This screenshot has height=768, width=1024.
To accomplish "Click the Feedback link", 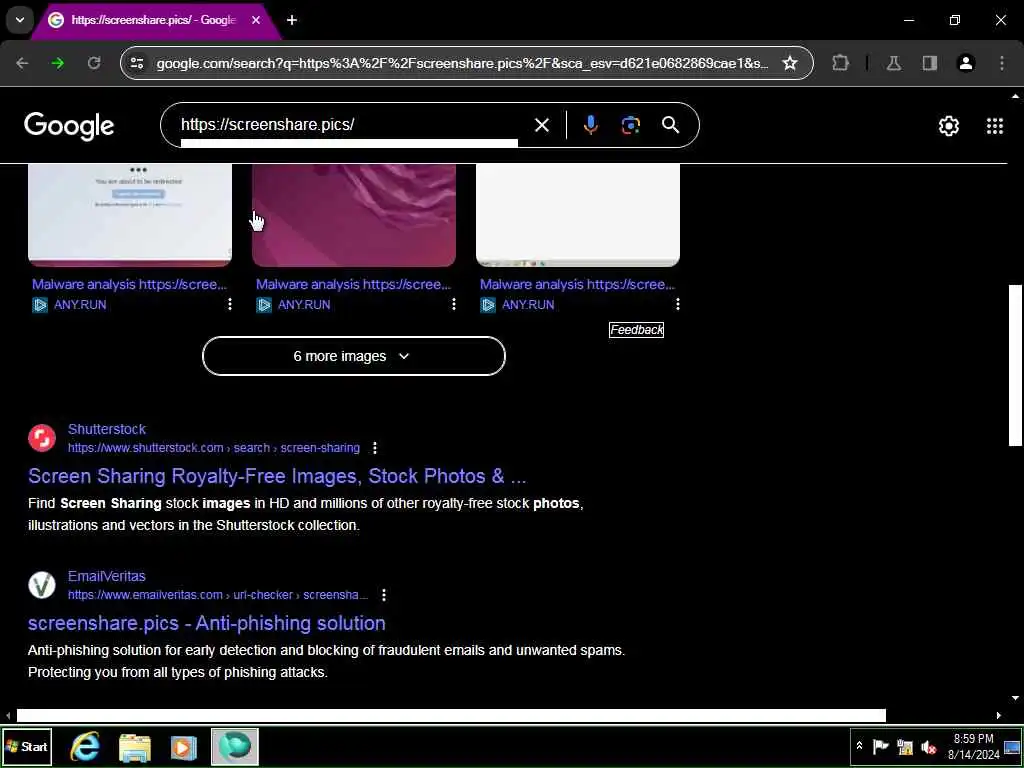I will pyautogui.click(x=636, y=330).
